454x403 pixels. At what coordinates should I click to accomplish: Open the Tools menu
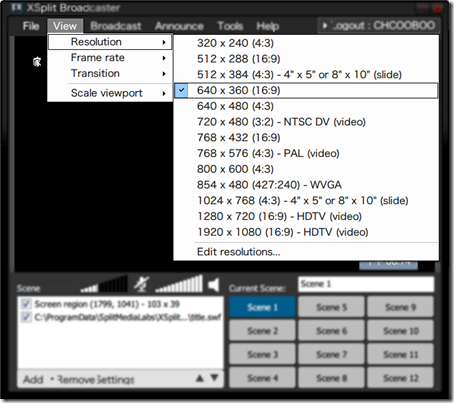pyautogui.click(x=230, y=26)
